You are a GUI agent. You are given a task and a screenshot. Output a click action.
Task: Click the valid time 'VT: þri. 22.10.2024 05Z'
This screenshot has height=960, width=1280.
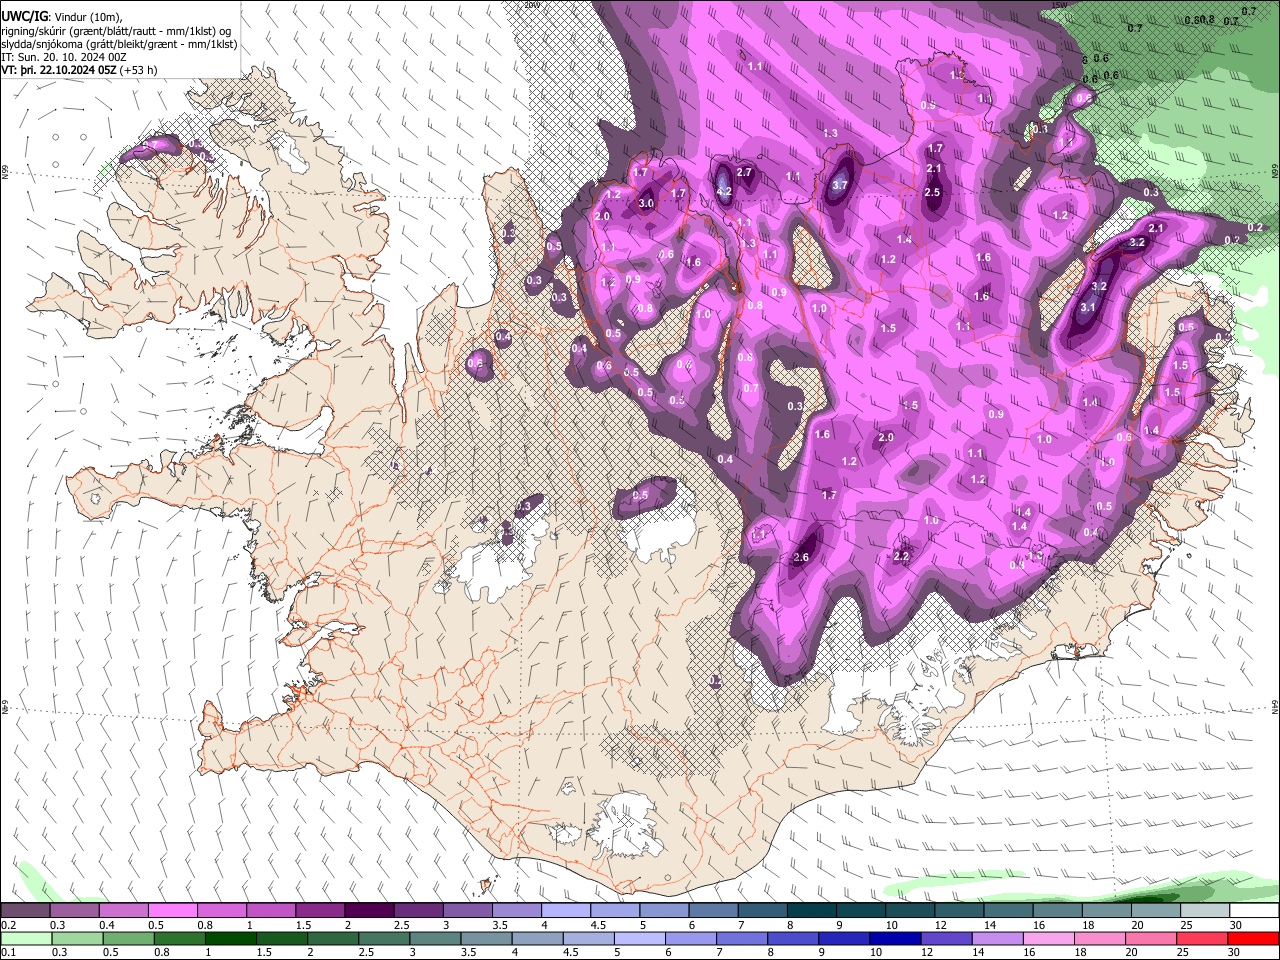[x=59, y=70]
